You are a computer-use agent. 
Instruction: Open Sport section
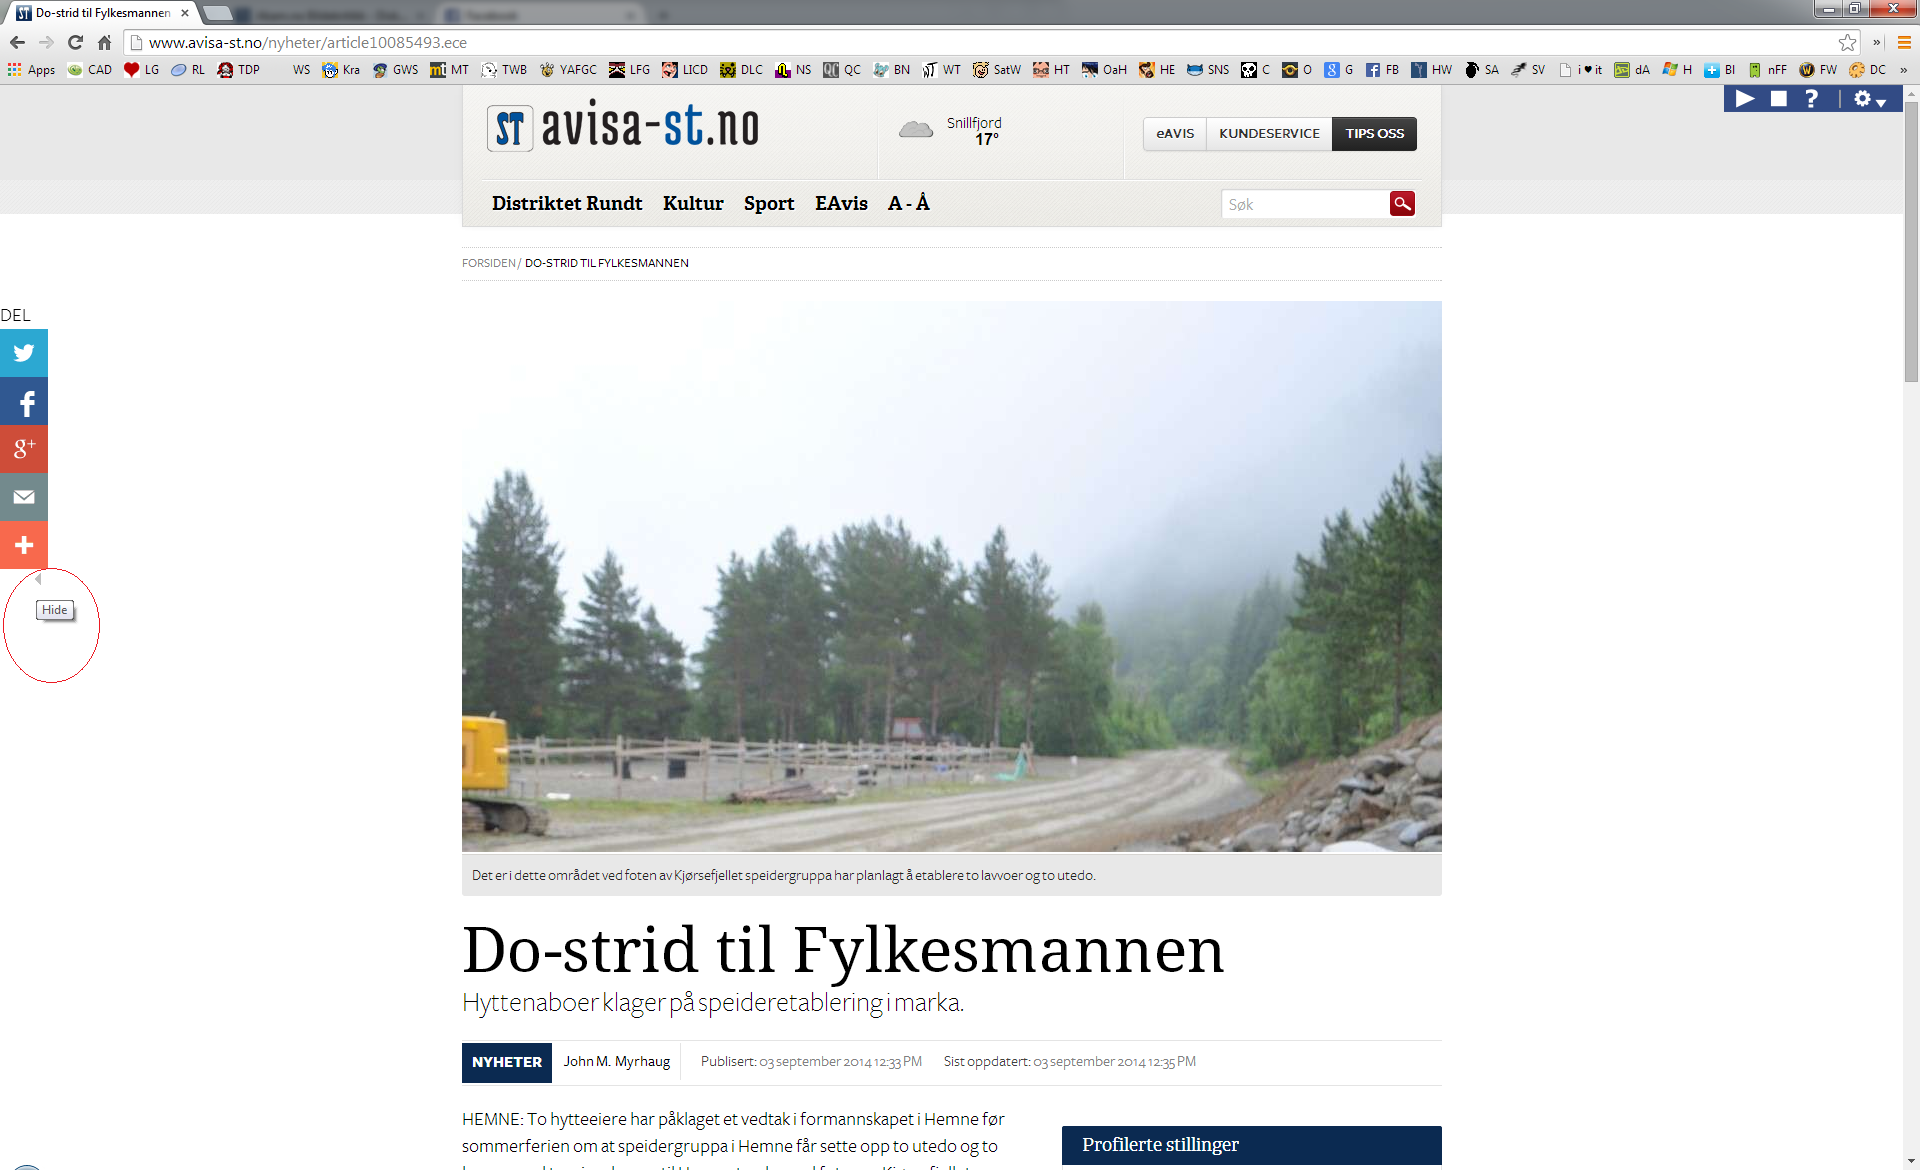[x=769, y=203]
